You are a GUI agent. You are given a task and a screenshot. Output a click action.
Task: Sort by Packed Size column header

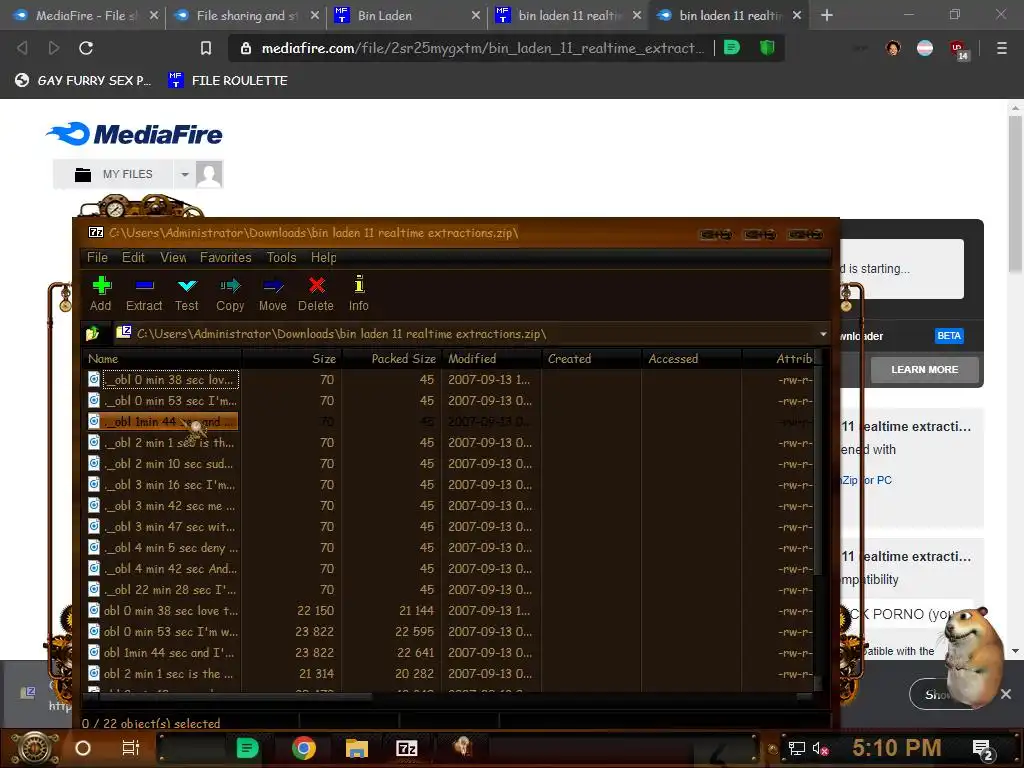[392, 359]
